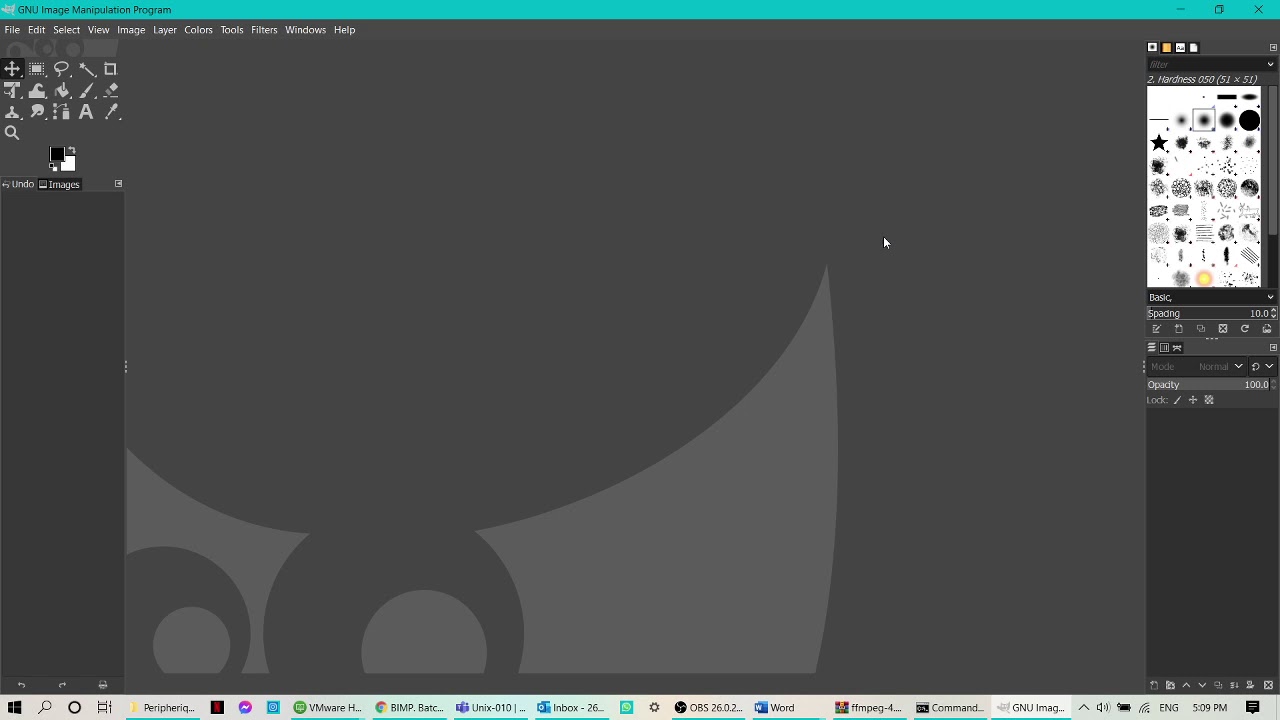Select the Paths tool
The width and height of the screenshot is (1280, 720).
[x=62, y=112]
